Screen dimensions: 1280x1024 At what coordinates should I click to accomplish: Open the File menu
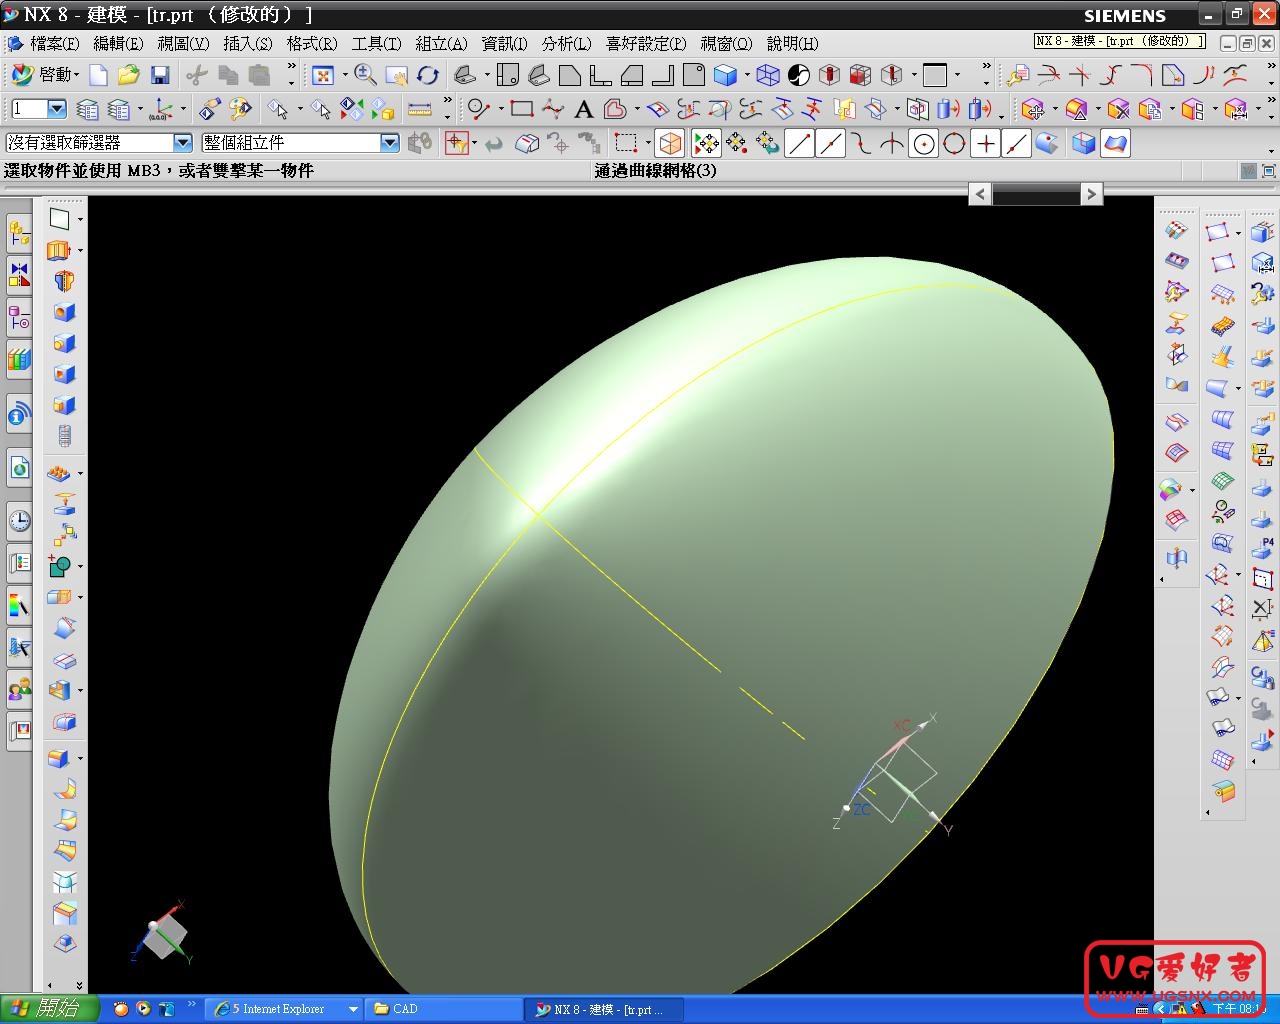point(54,43)
